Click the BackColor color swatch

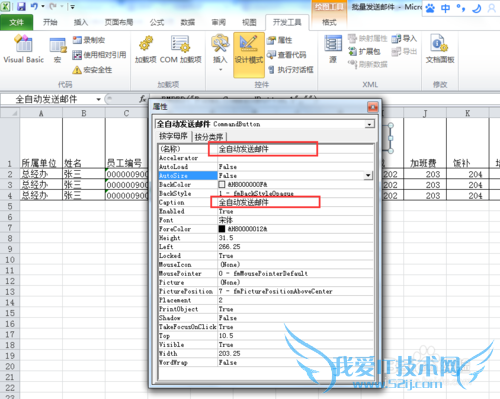tap(222, 184)
